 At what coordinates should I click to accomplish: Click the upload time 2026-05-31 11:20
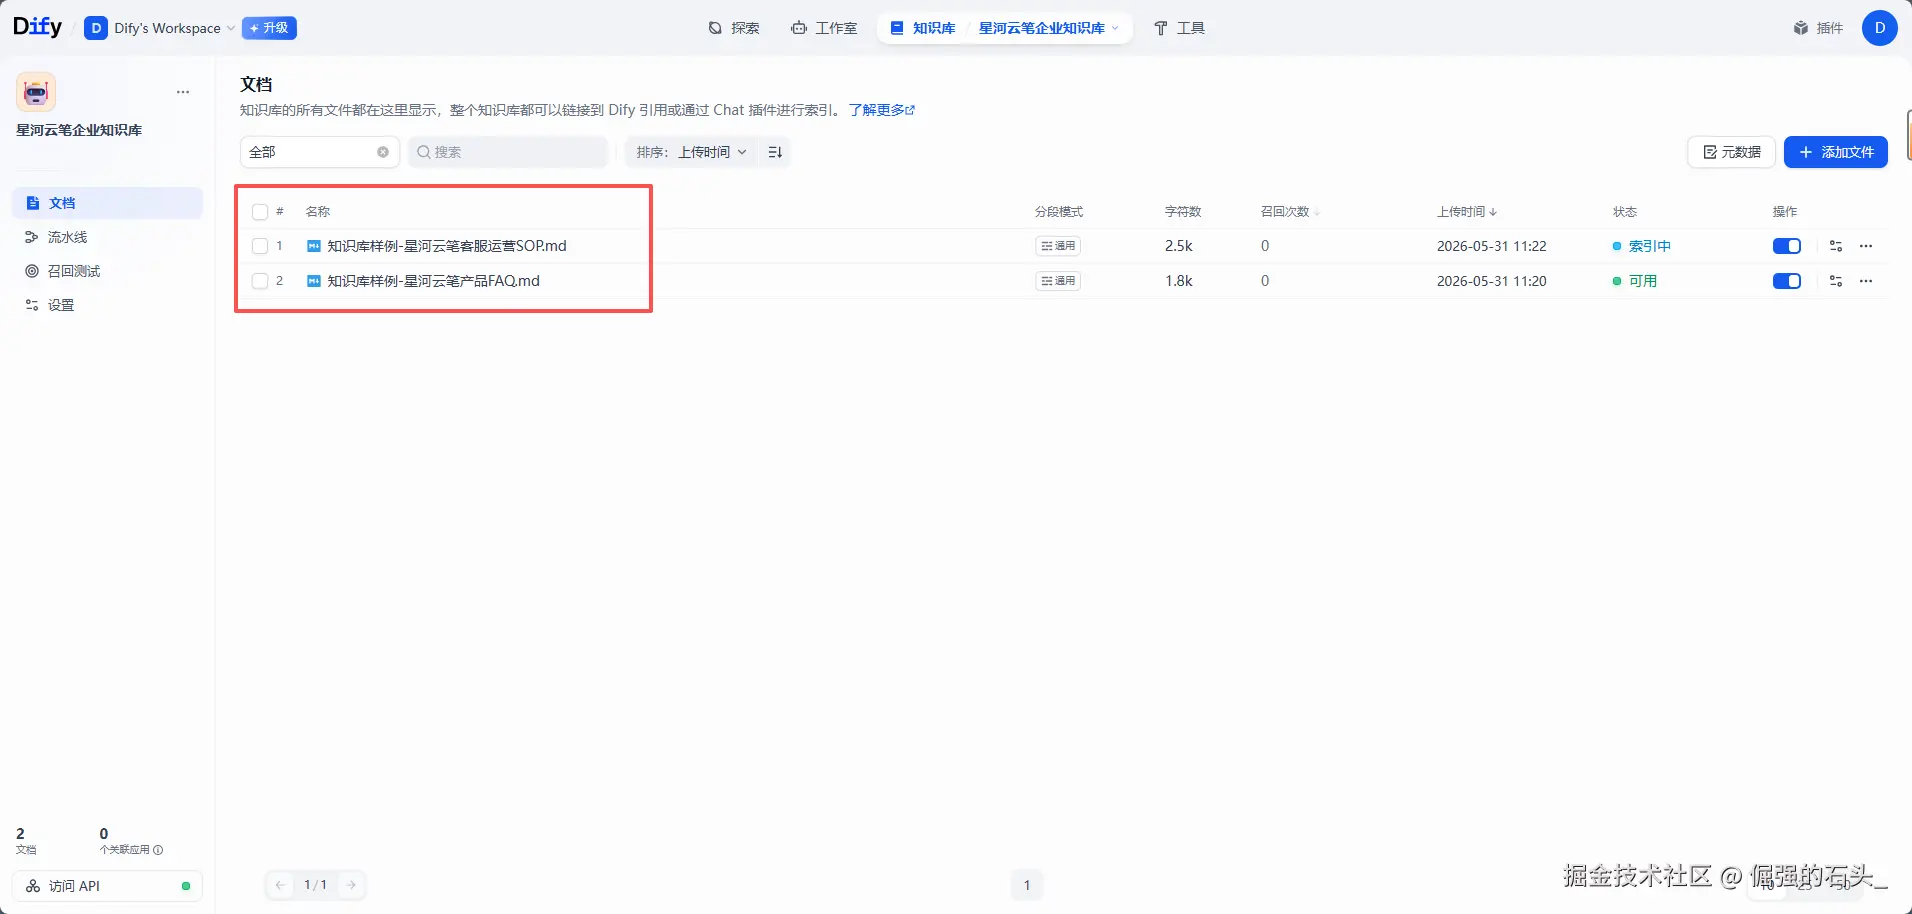pyautogui.click(x=1492, y=281)
